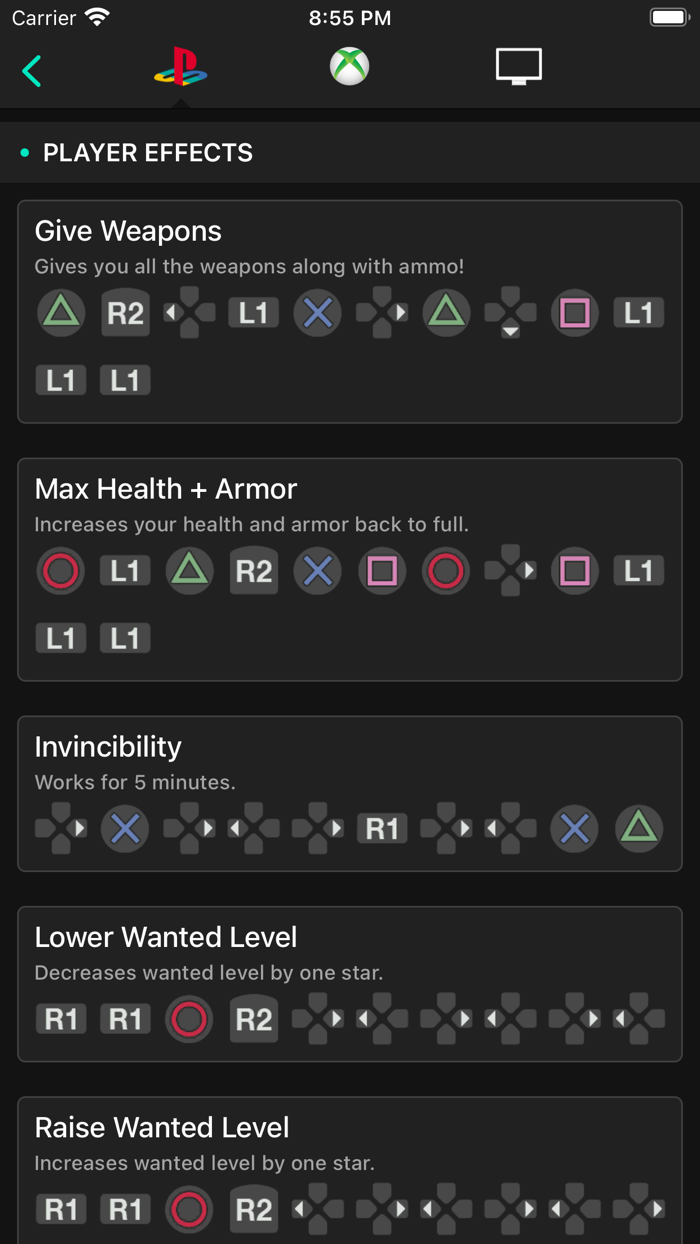Switch to the PC monitor tab
This screenshot has width=700, height=1244.
516,66
